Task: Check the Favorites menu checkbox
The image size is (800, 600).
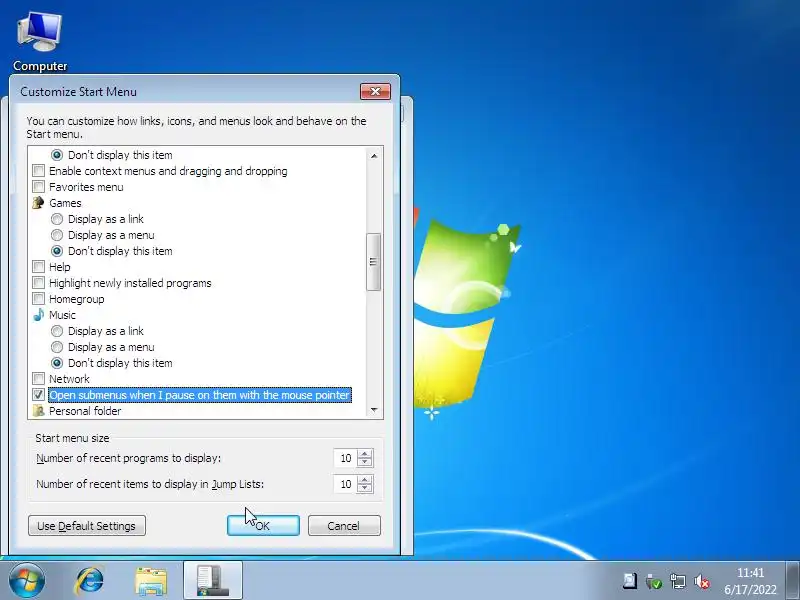Action: click(38, 187)
